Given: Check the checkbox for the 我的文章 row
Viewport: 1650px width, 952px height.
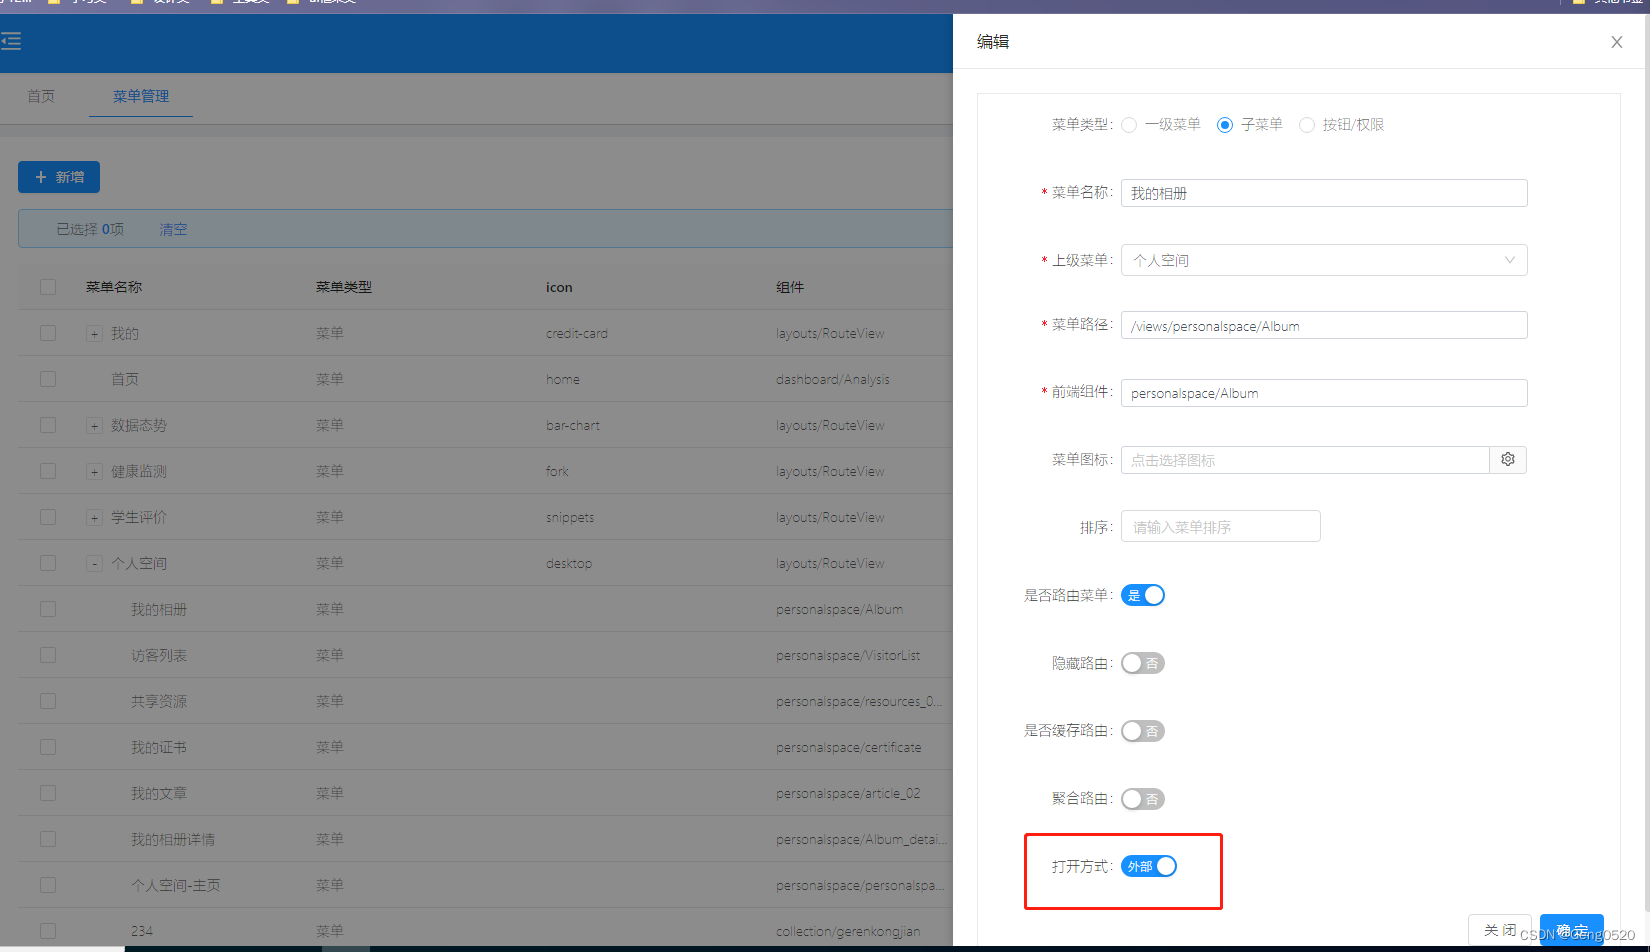Looking at the screenshot, I should tap(48, 793).
